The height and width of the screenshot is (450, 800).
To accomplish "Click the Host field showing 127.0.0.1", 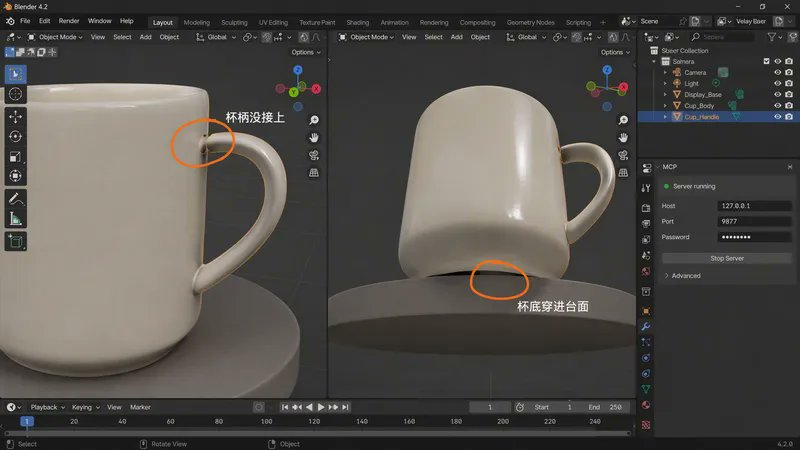I will 754,206.
